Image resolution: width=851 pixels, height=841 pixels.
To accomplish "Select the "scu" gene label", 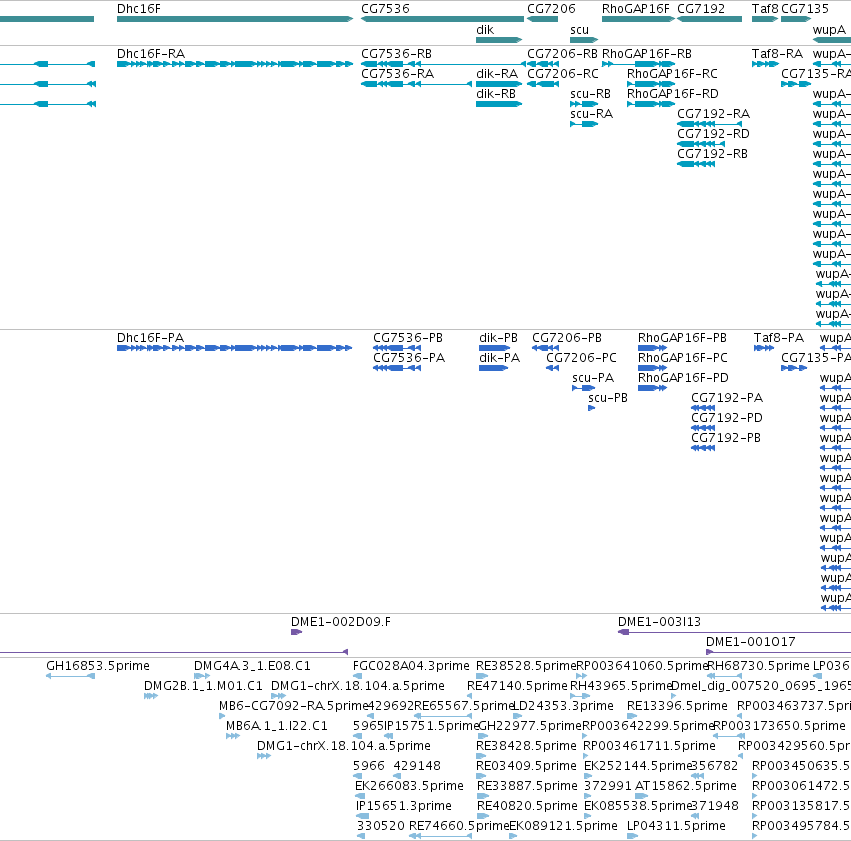I will (x=580, y=30).
